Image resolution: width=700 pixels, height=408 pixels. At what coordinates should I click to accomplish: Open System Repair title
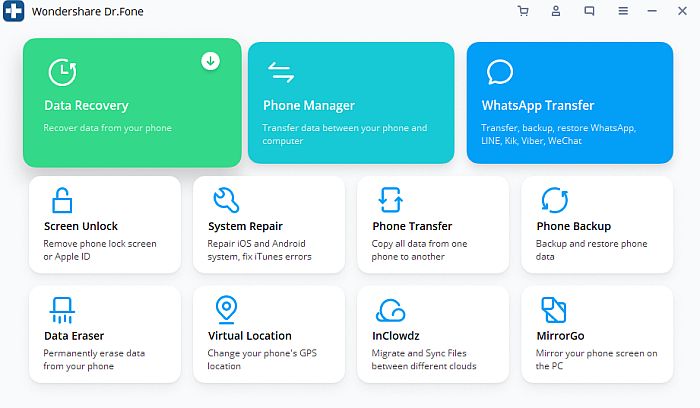(245, 226)
